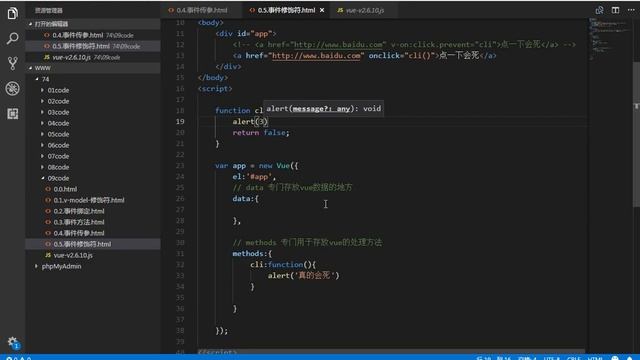This screenshot has width=640, height=360.
Task: Collapse the WWW workspace section
Action: [93, 68]
